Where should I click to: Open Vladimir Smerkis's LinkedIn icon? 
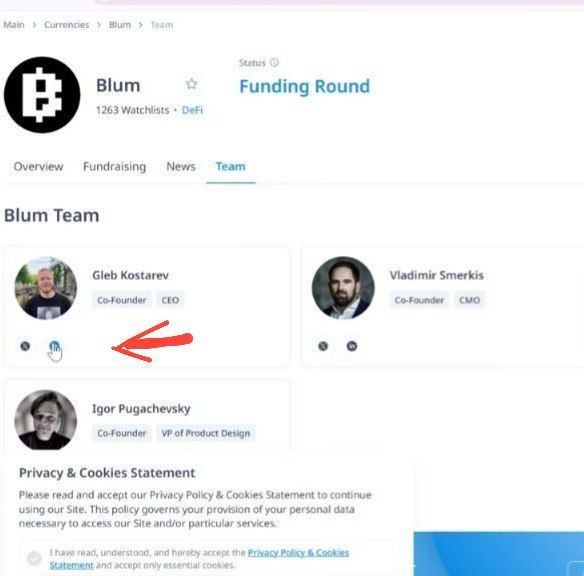(352, 346)
